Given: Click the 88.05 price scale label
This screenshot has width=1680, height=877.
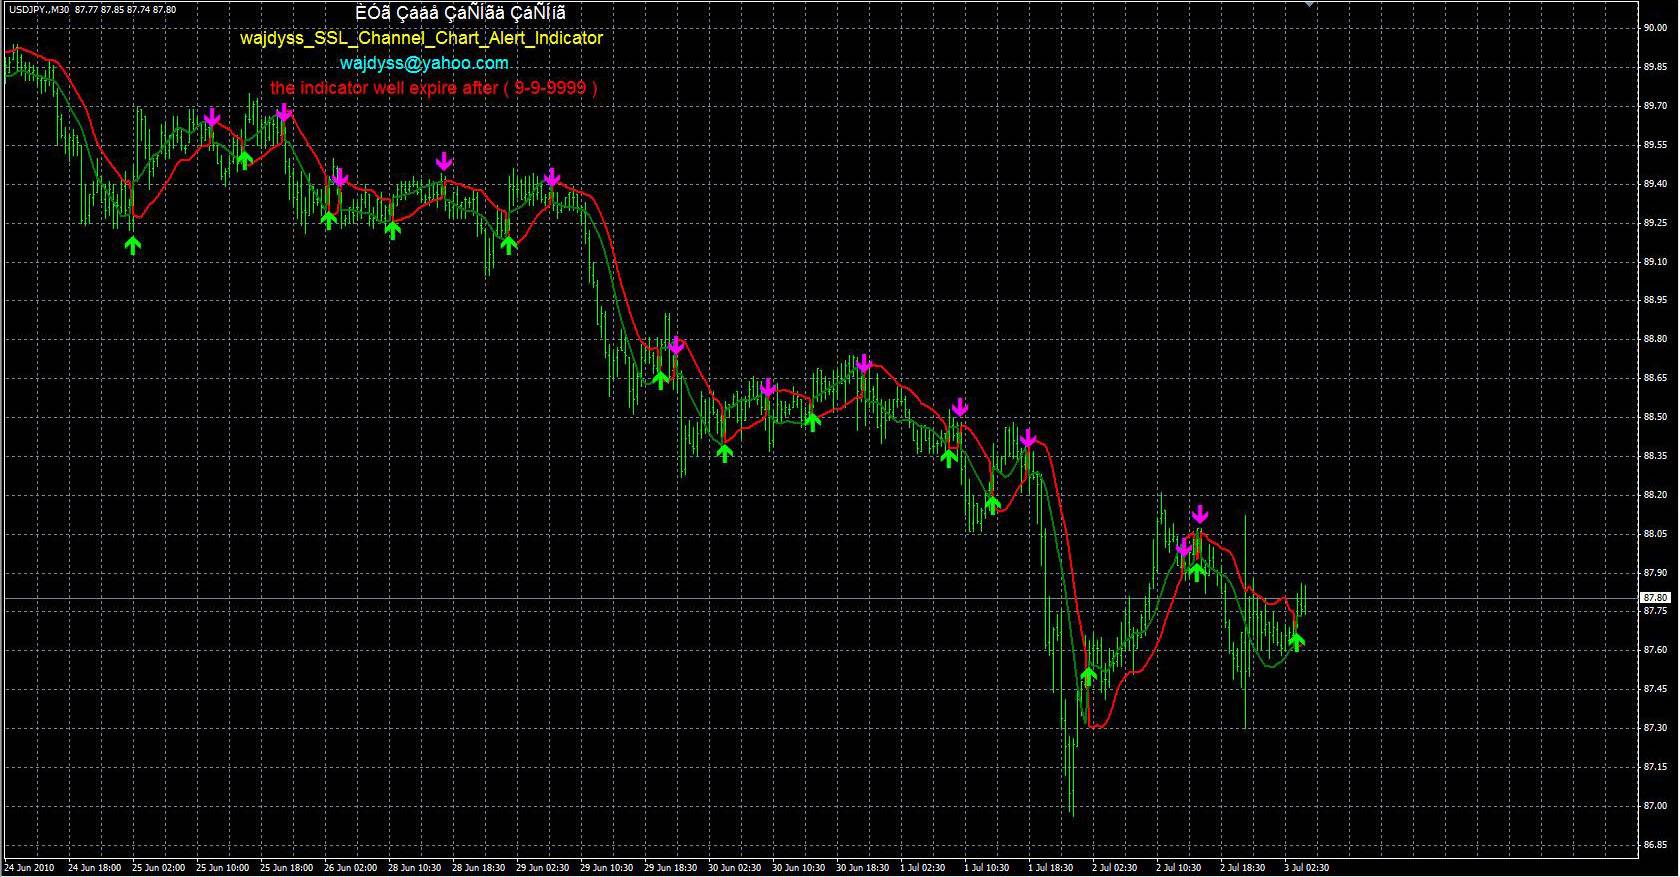Looking at the screenshot, I should (1654, 534).
